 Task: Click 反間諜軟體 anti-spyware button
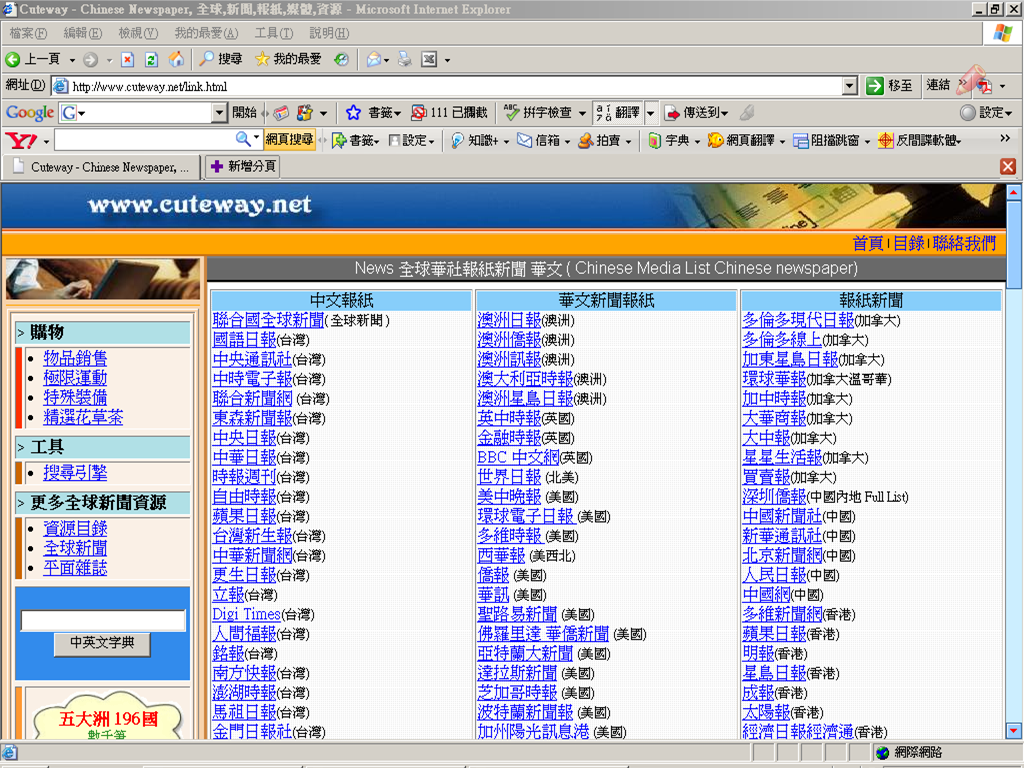(920, 140)
